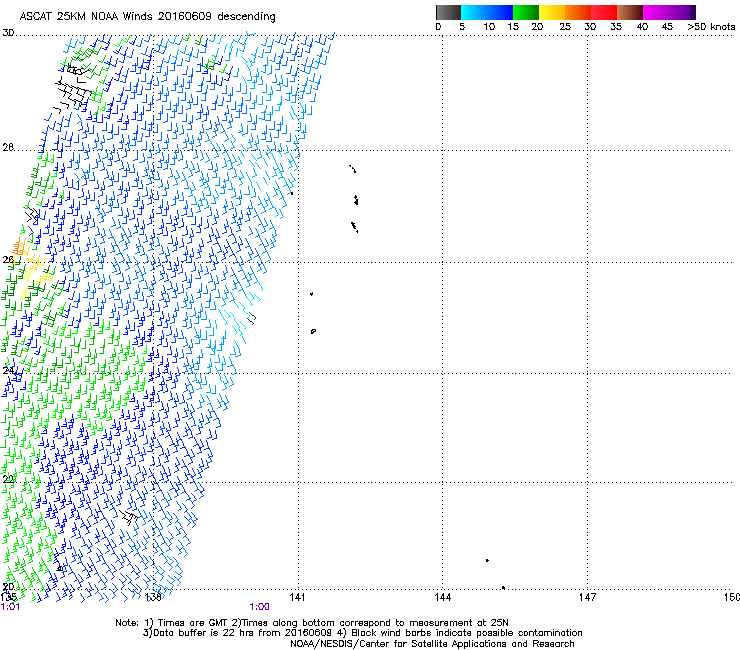Image resolution: width=740 pixels, height=650 pixels.
Task: Click the magenta 40-45 knots legend color
Action: 656,12
